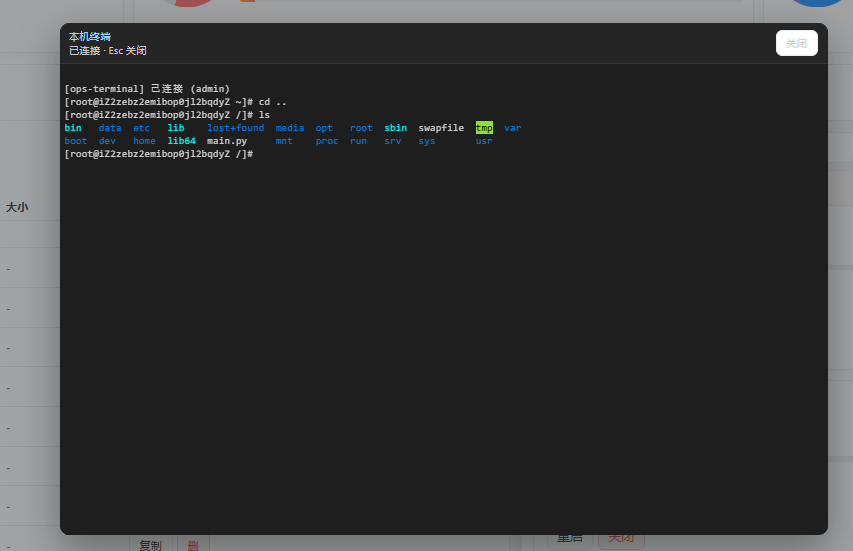The image size is (853, 551).
Task: Click 'data' directory name
Action: click(x=110, y=128)
